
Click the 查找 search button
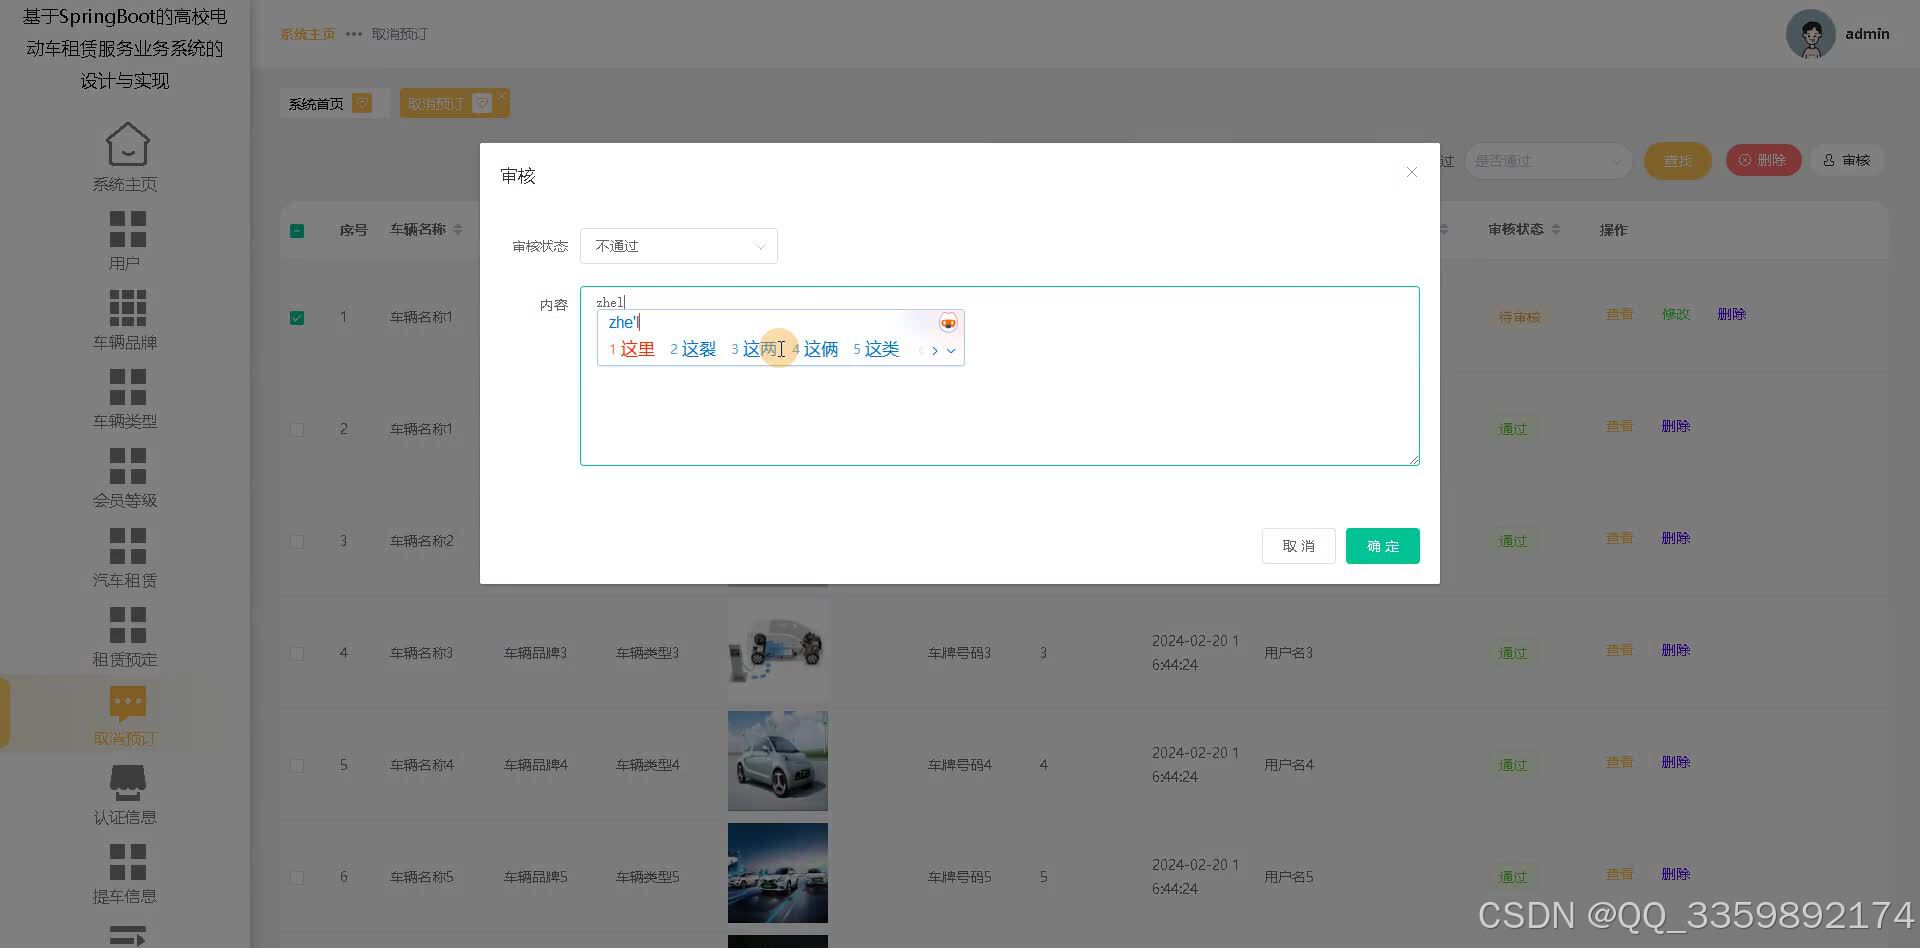1678,161
